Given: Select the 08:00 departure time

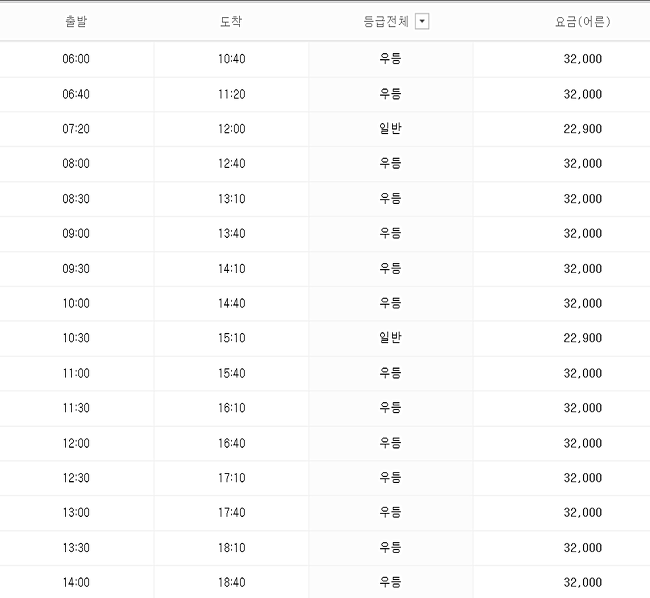Looking at the screenshot, I should point(76,164).
